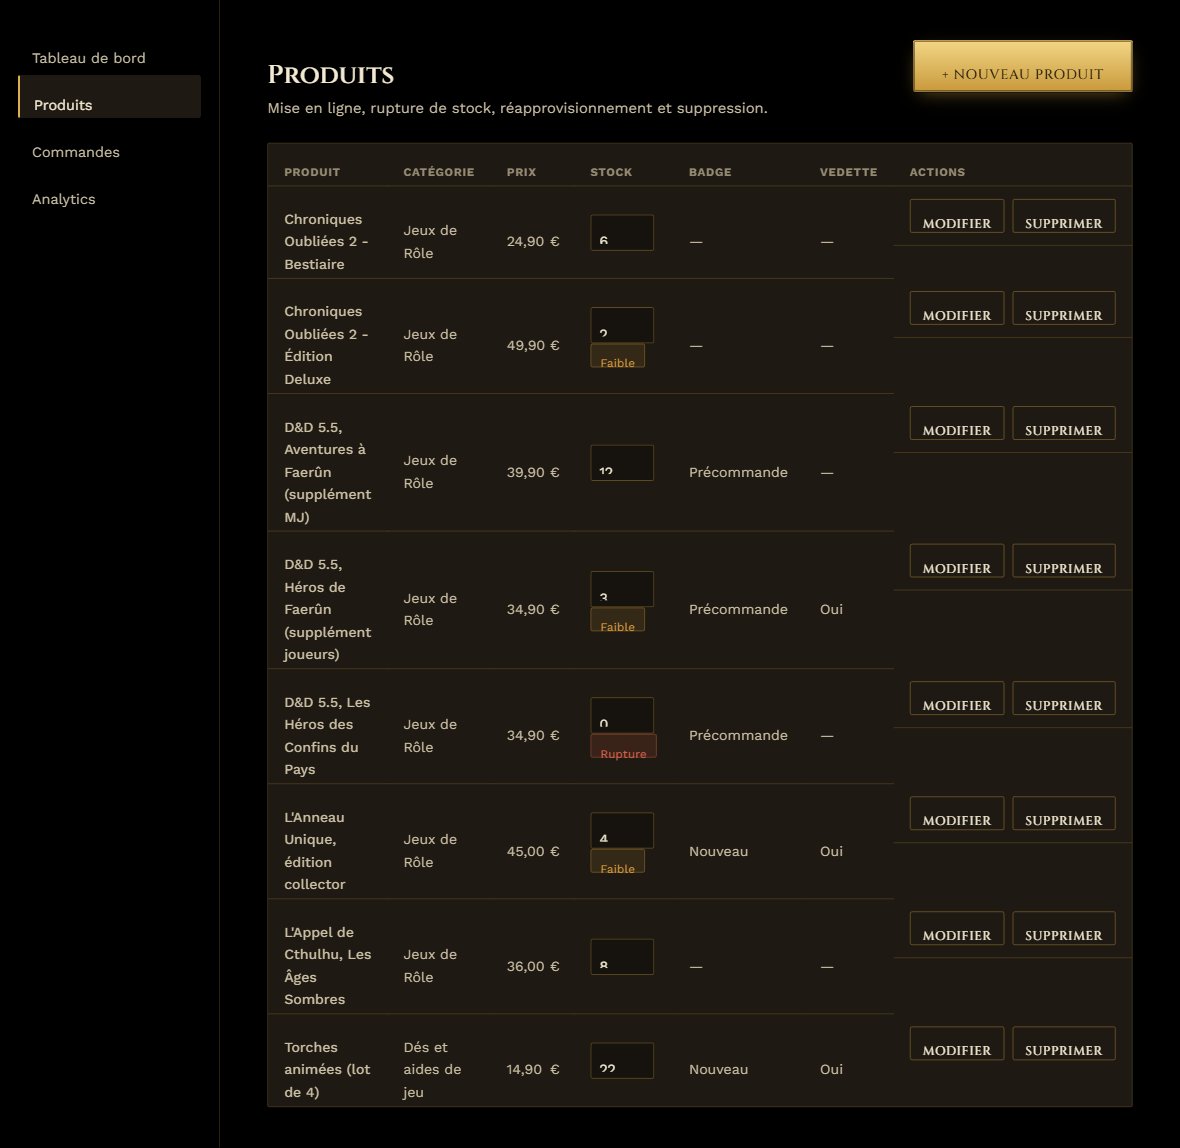Image resolution: width=1180 pixels, height=1148 pixels.
Task: Click product name Torches animées (lot de 4)
Action: coord(327,1069)
